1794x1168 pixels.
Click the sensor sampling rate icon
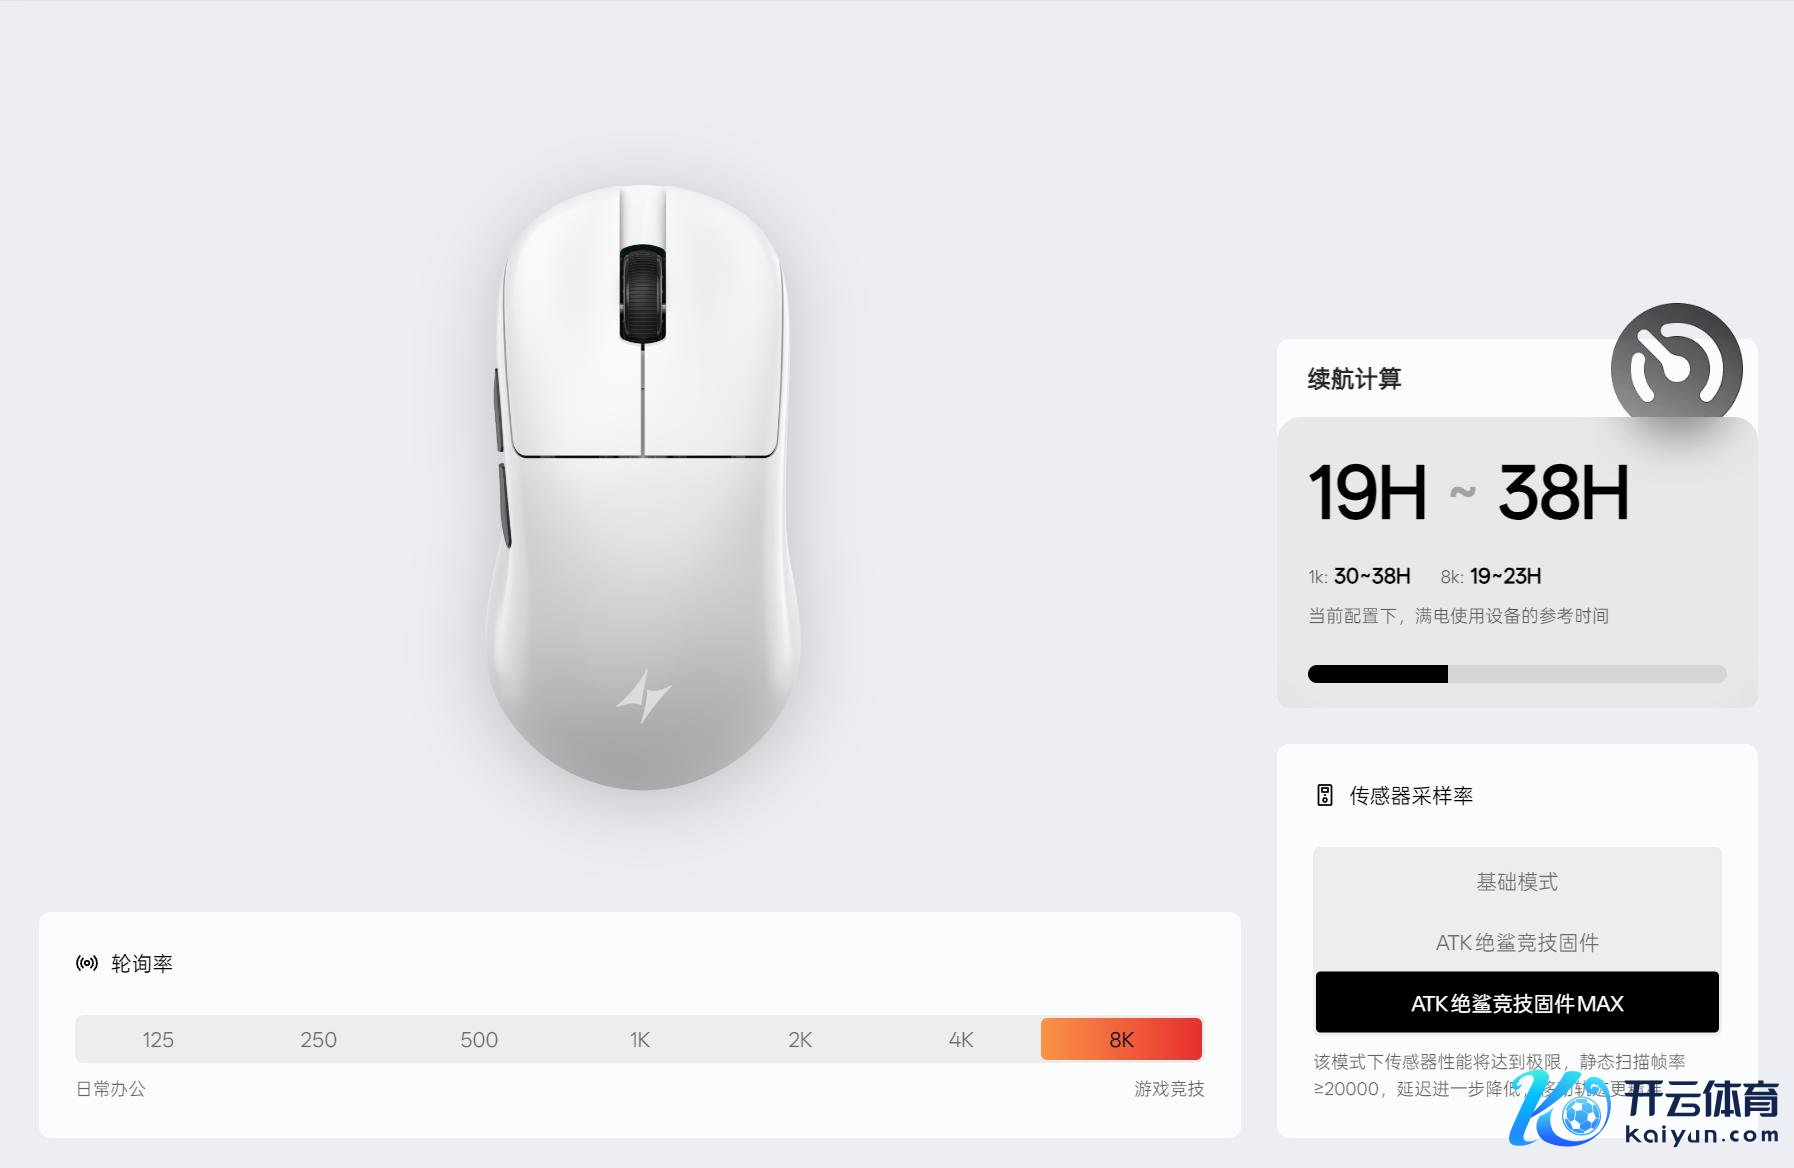point(1325,795)
